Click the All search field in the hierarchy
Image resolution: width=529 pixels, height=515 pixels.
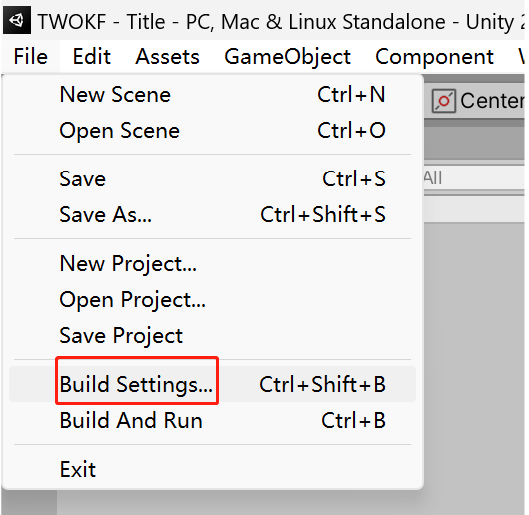tap(474, 178)
